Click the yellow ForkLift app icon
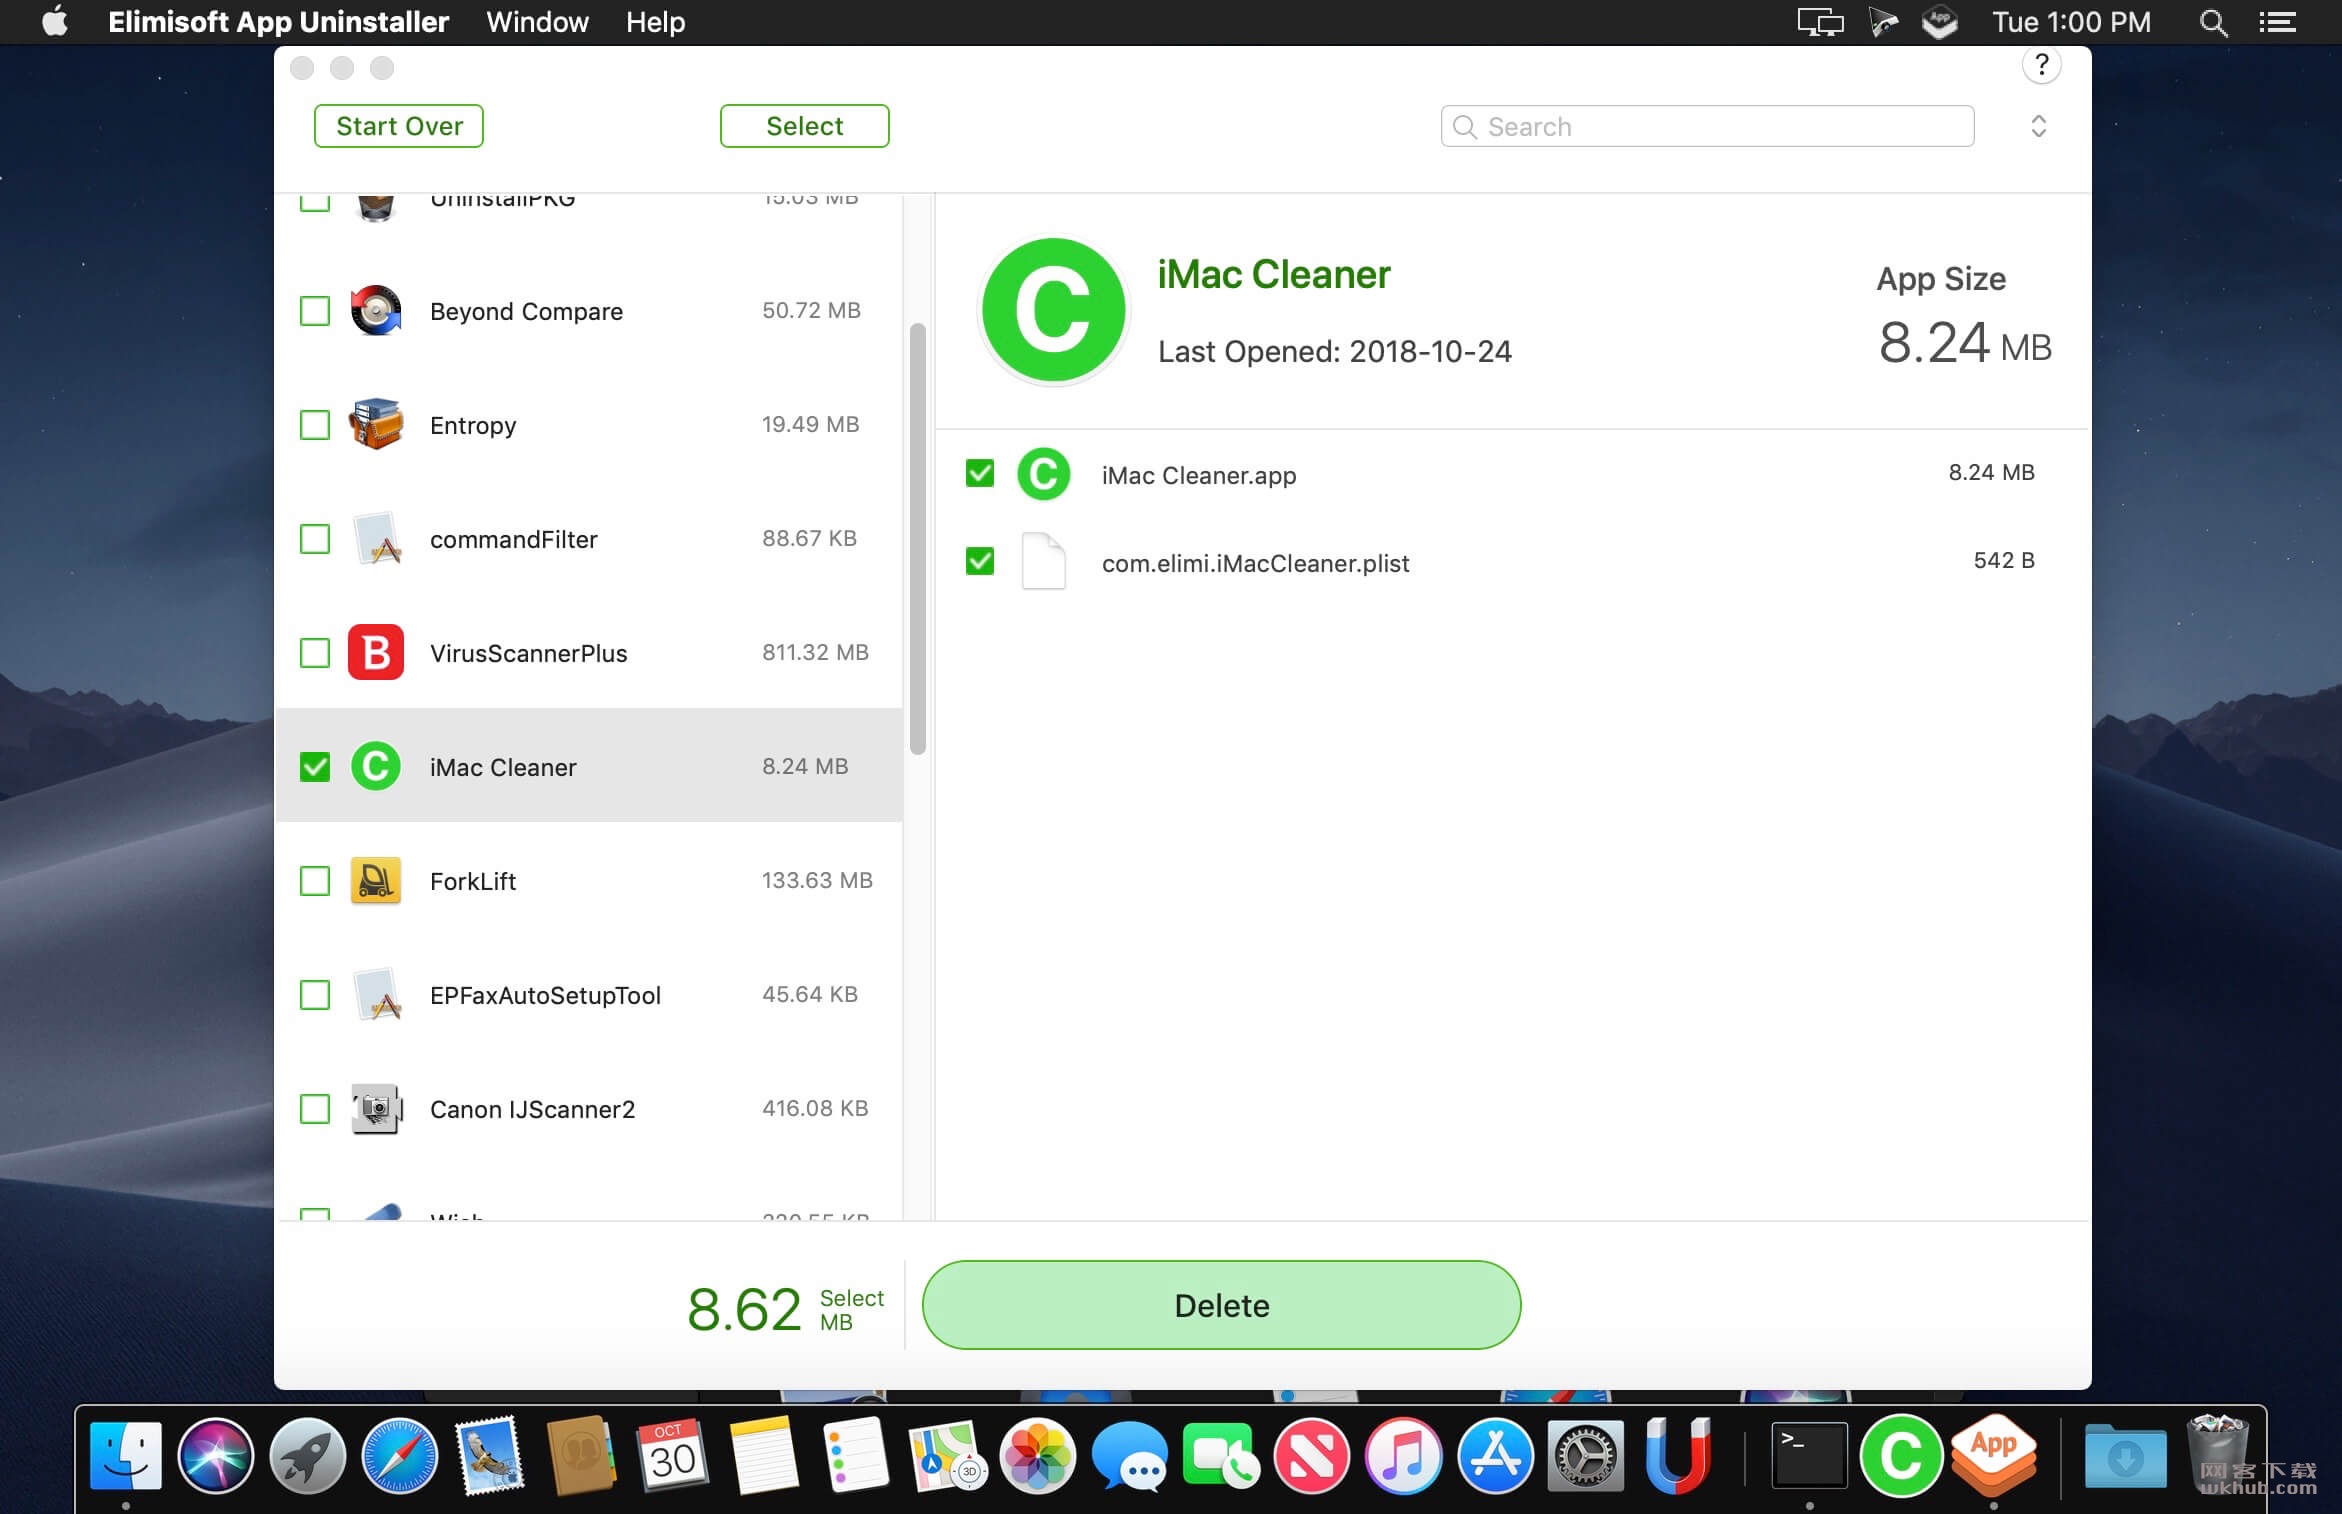 pyautogui.click(x=376, y=881)
